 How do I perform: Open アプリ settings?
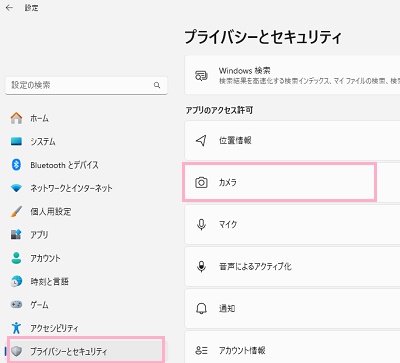click(x=86, y=235)
